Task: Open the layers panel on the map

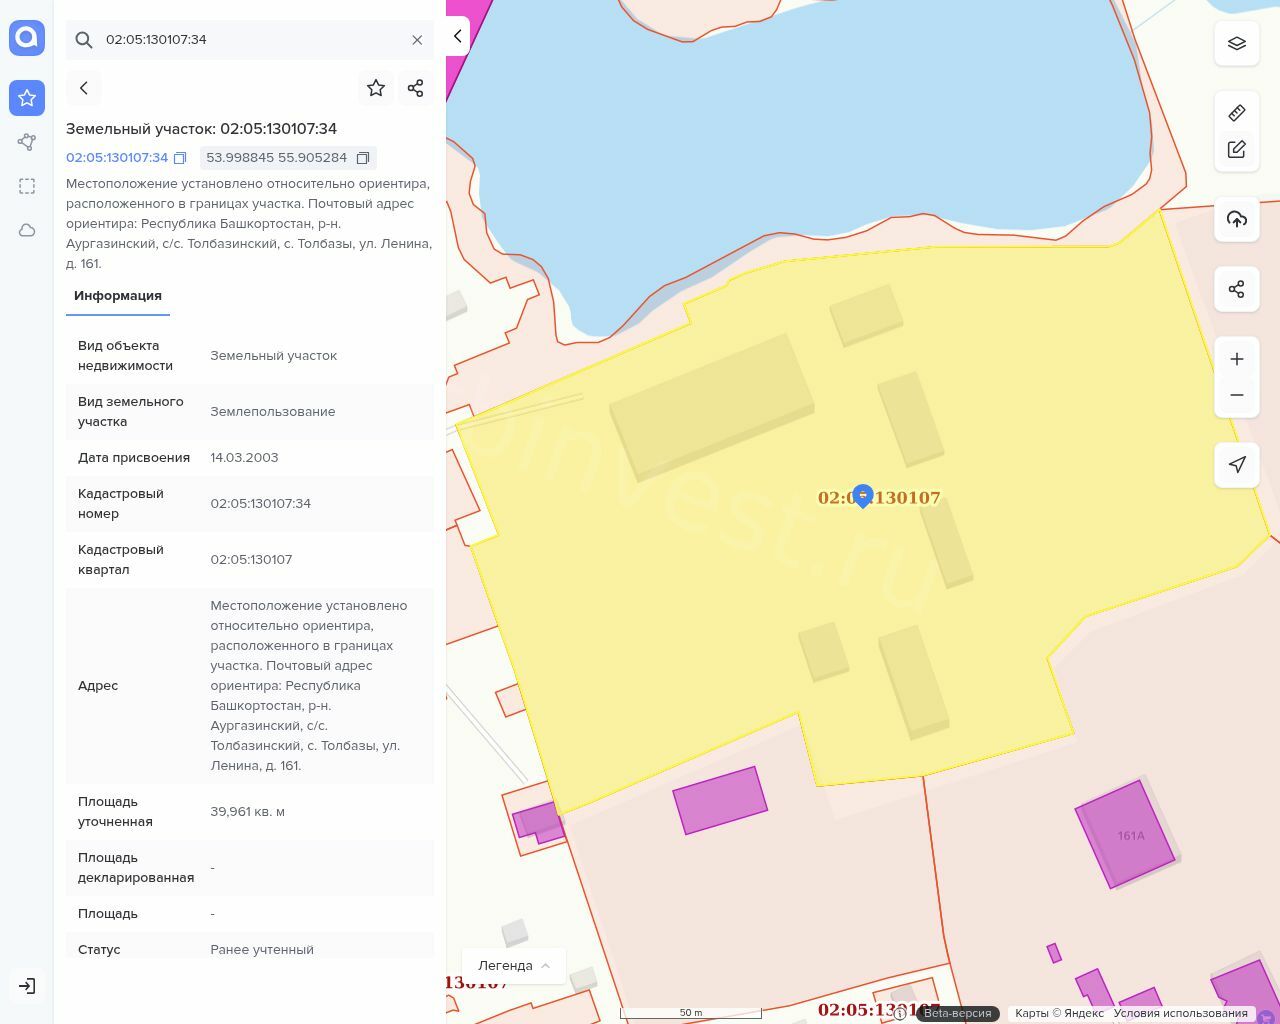Action: tap(1237, 44)
